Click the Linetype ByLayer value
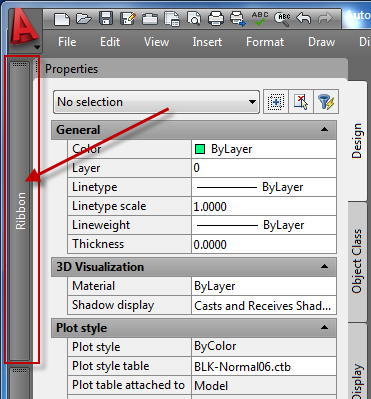371x399 pixels. 264,187
